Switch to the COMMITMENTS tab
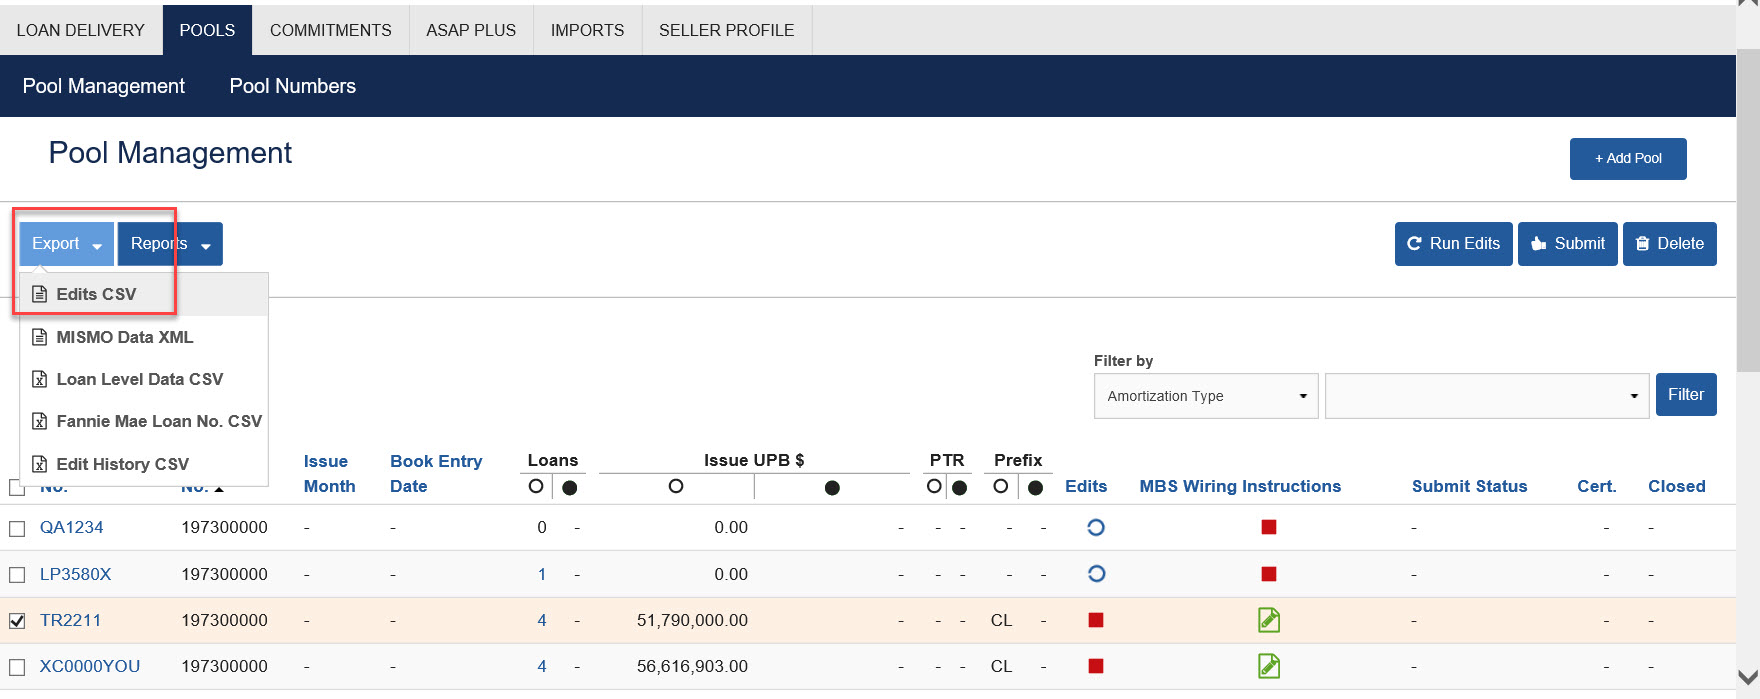Screen dimensions: 1760x699 pyautogui.click(x=331, y=30)
